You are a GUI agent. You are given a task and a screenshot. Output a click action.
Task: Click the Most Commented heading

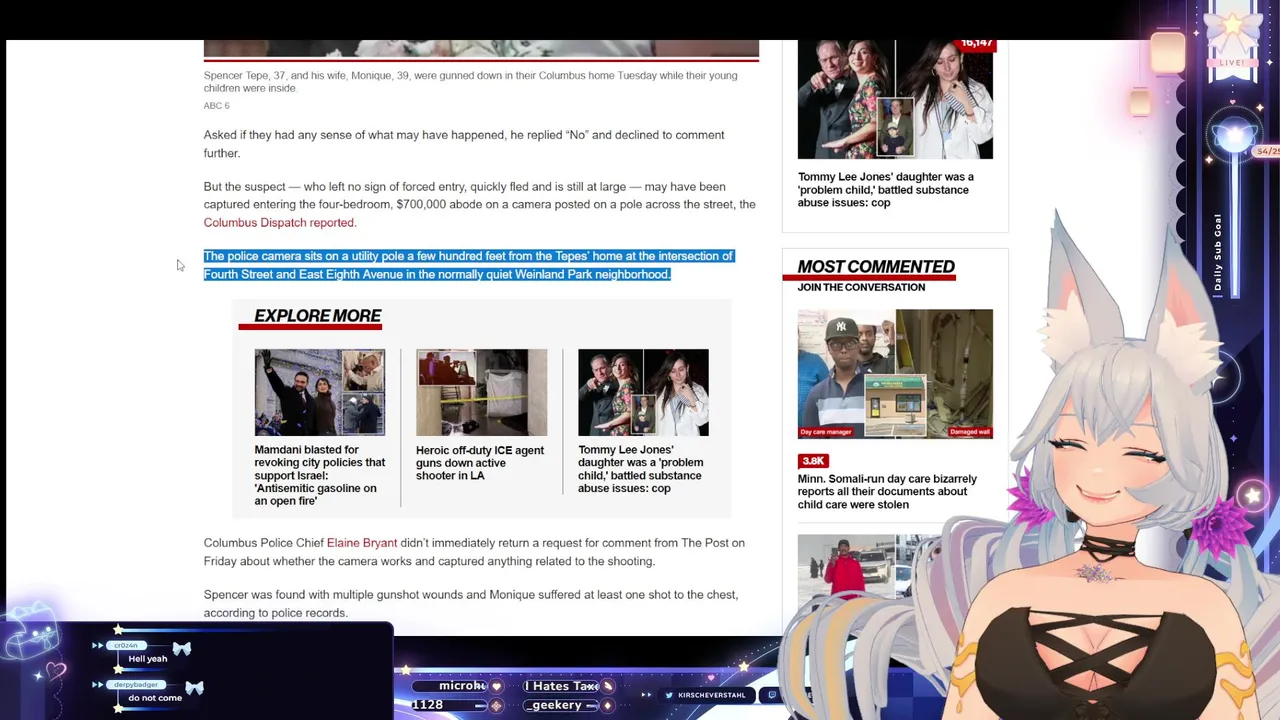point(876,267)
